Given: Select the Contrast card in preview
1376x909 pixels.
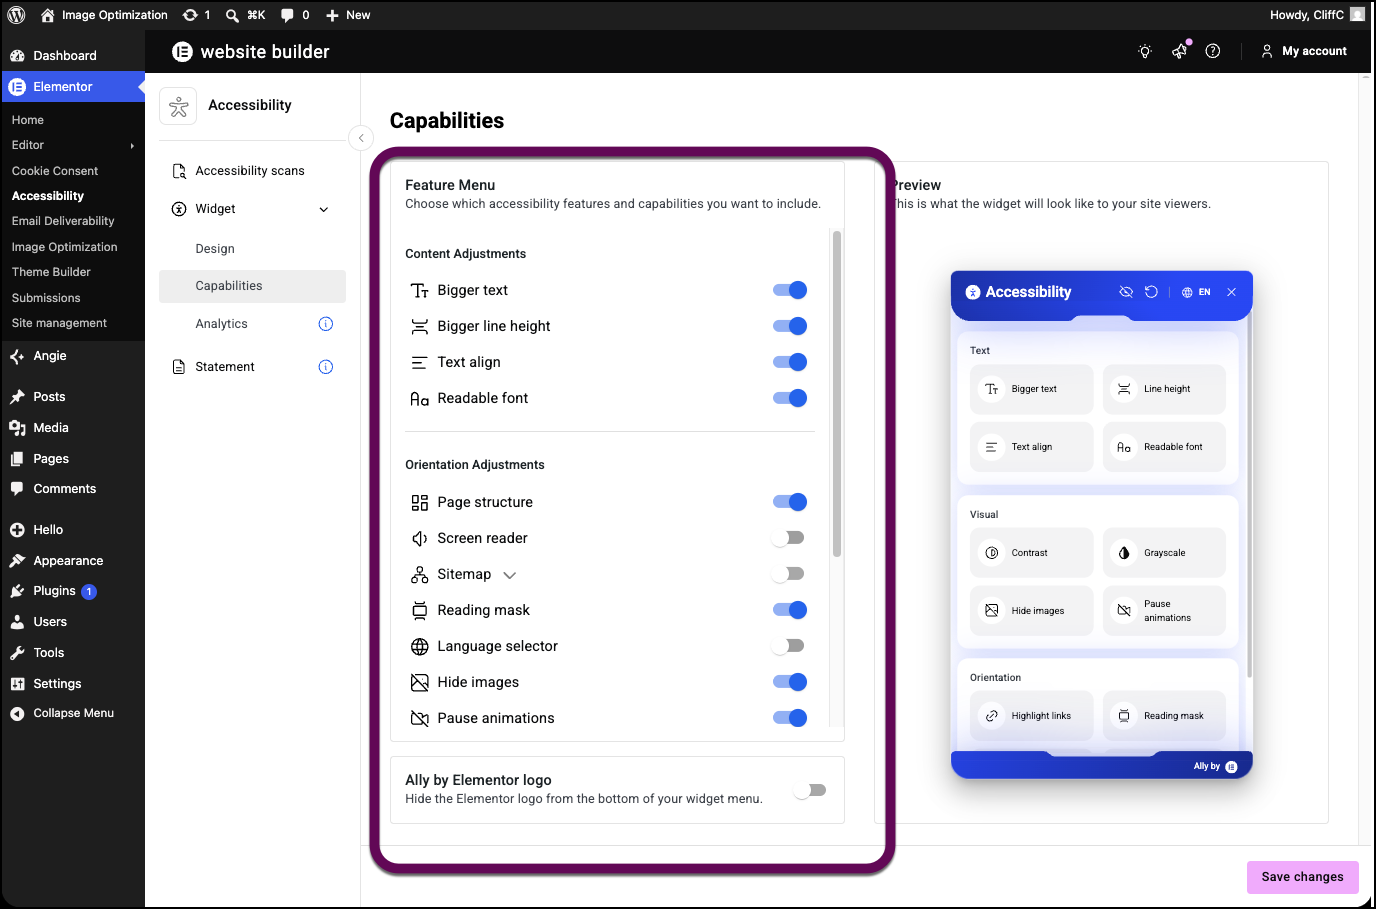Looking at the screenshot, I should click(1032, 553).
